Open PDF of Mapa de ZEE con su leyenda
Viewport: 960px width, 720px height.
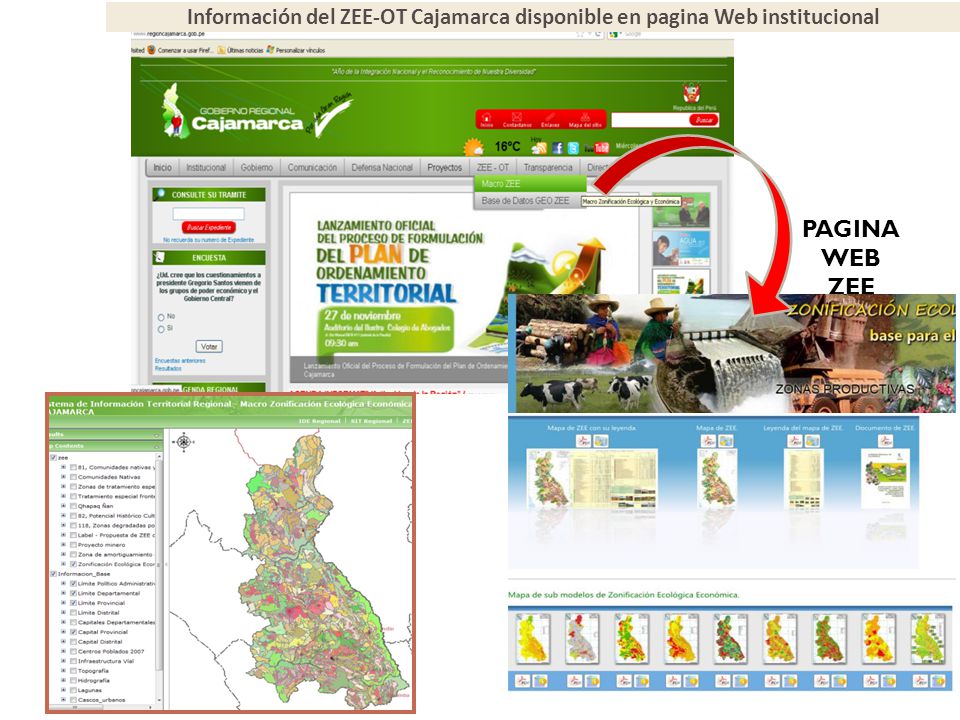[583, 440]
